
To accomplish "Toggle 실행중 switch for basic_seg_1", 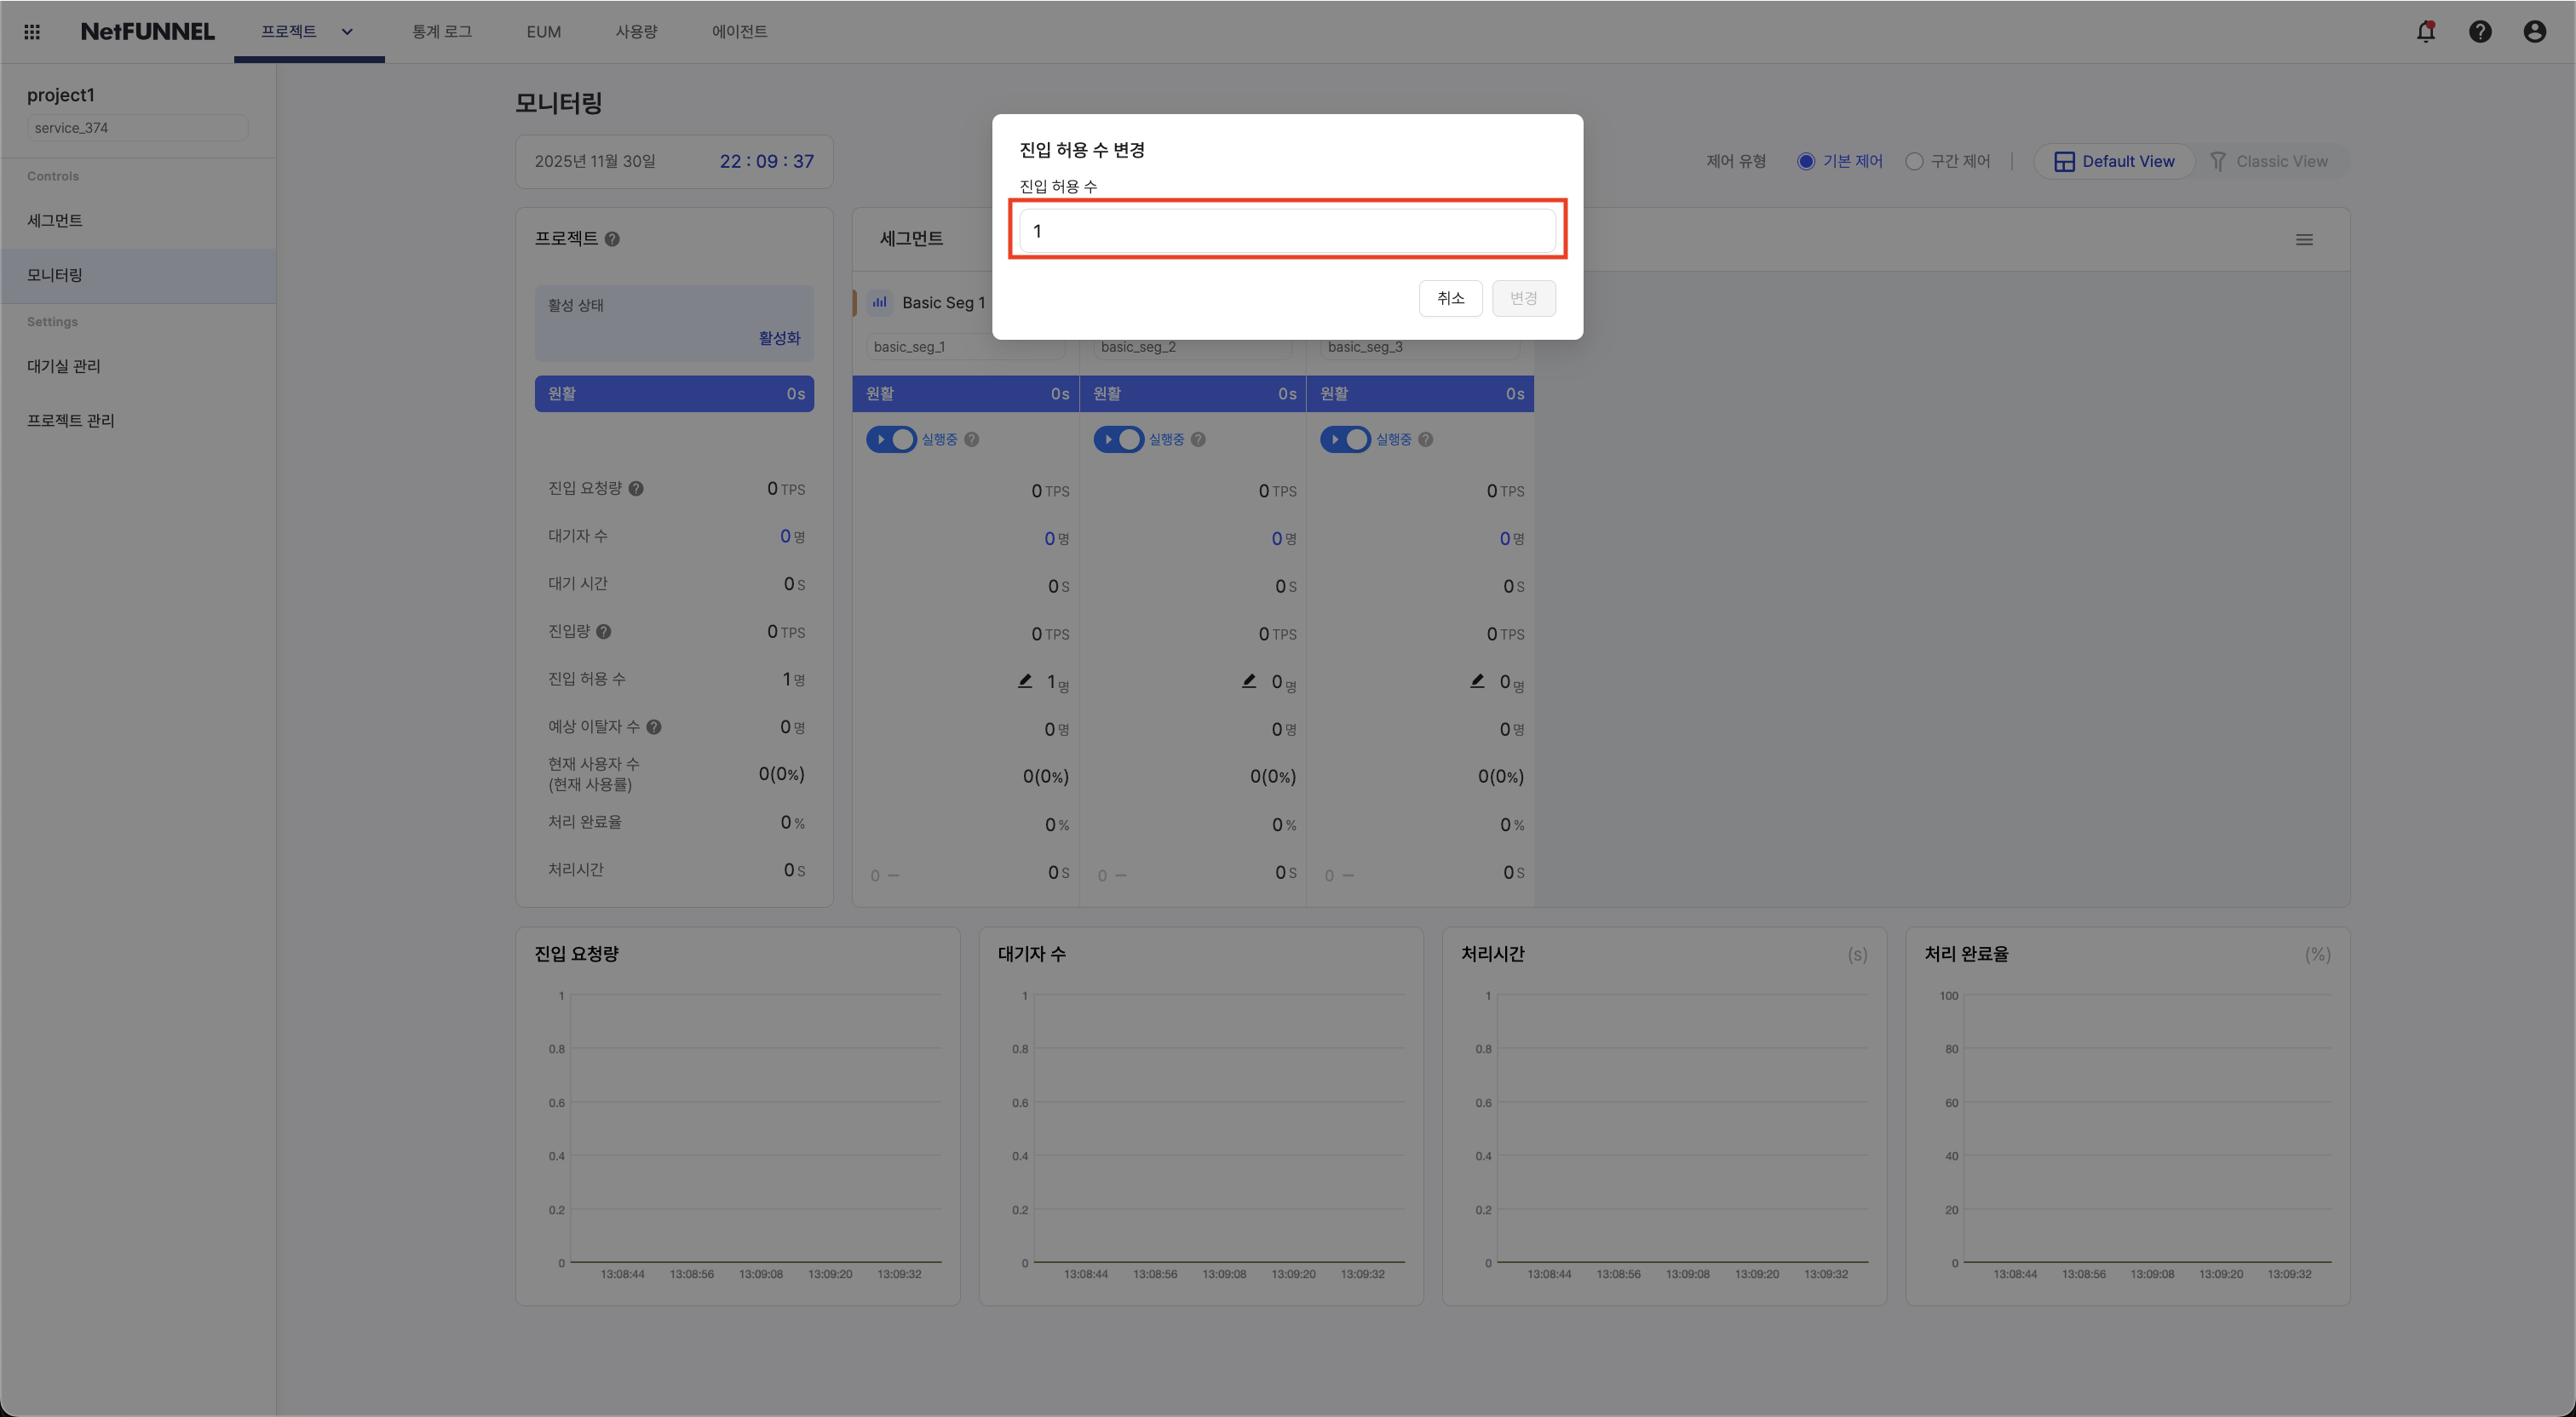I will (x=892, y=439).
